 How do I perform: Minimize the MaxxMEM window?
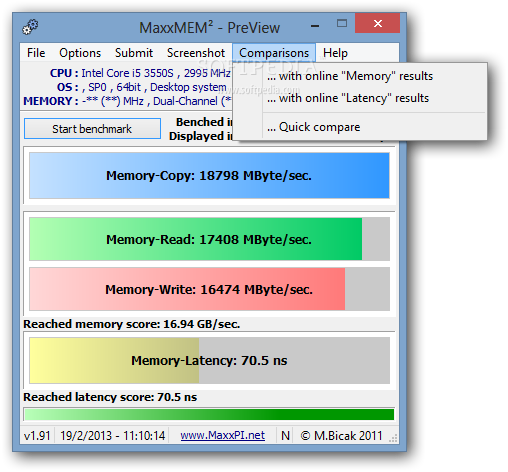315,25
